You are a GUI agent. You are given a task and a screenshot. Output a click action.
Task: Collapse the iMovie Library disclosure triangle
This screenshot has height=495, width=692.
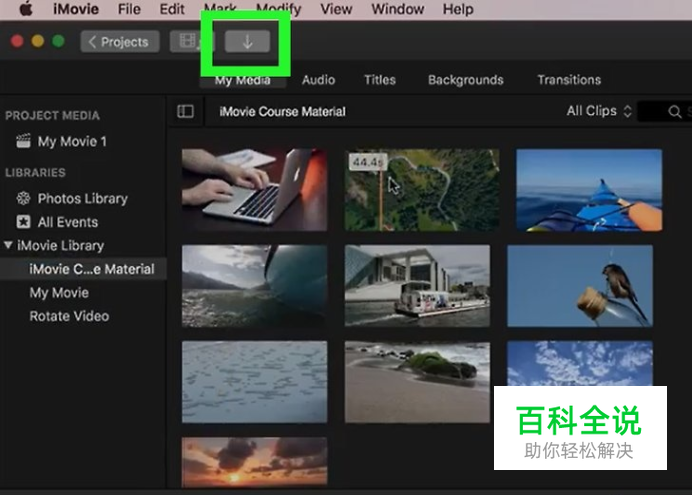(x=8, y=245)
